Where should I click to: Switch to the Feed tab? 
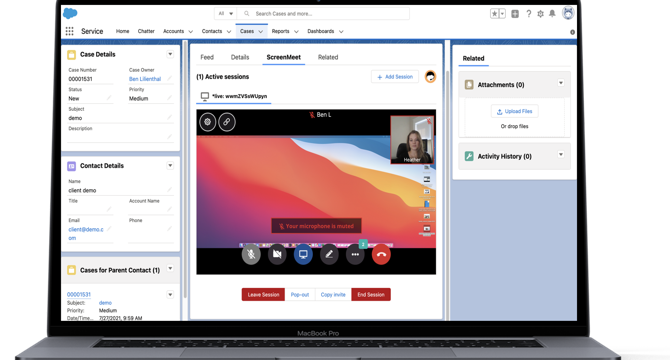(207, 57)
